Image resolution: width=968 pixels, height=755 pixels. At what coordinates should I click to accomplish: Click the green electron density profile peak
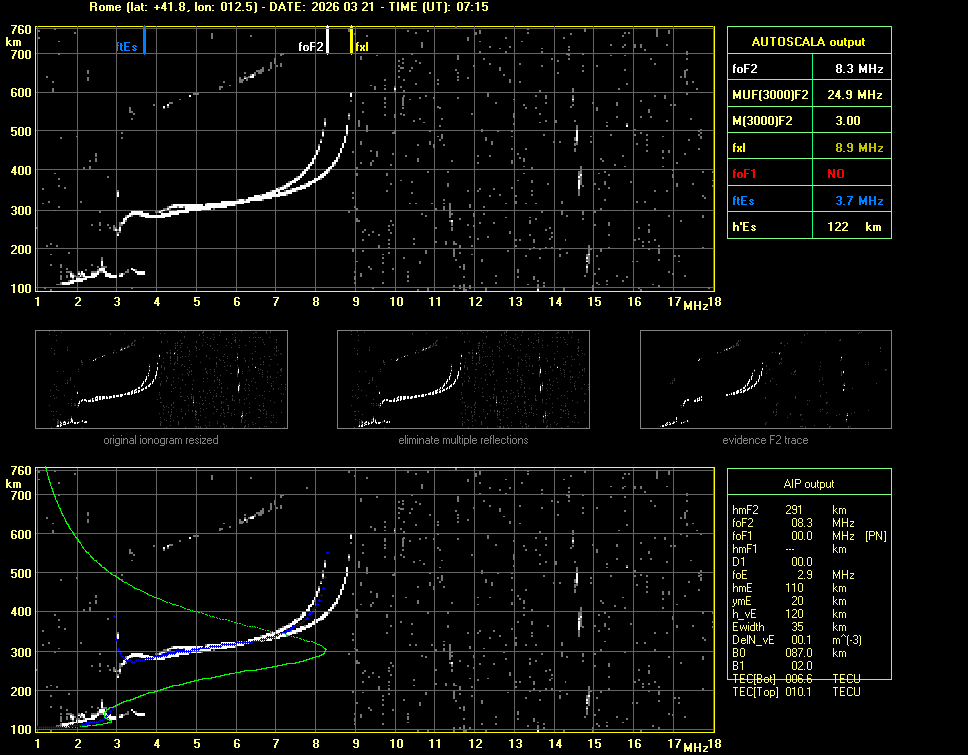325,650
